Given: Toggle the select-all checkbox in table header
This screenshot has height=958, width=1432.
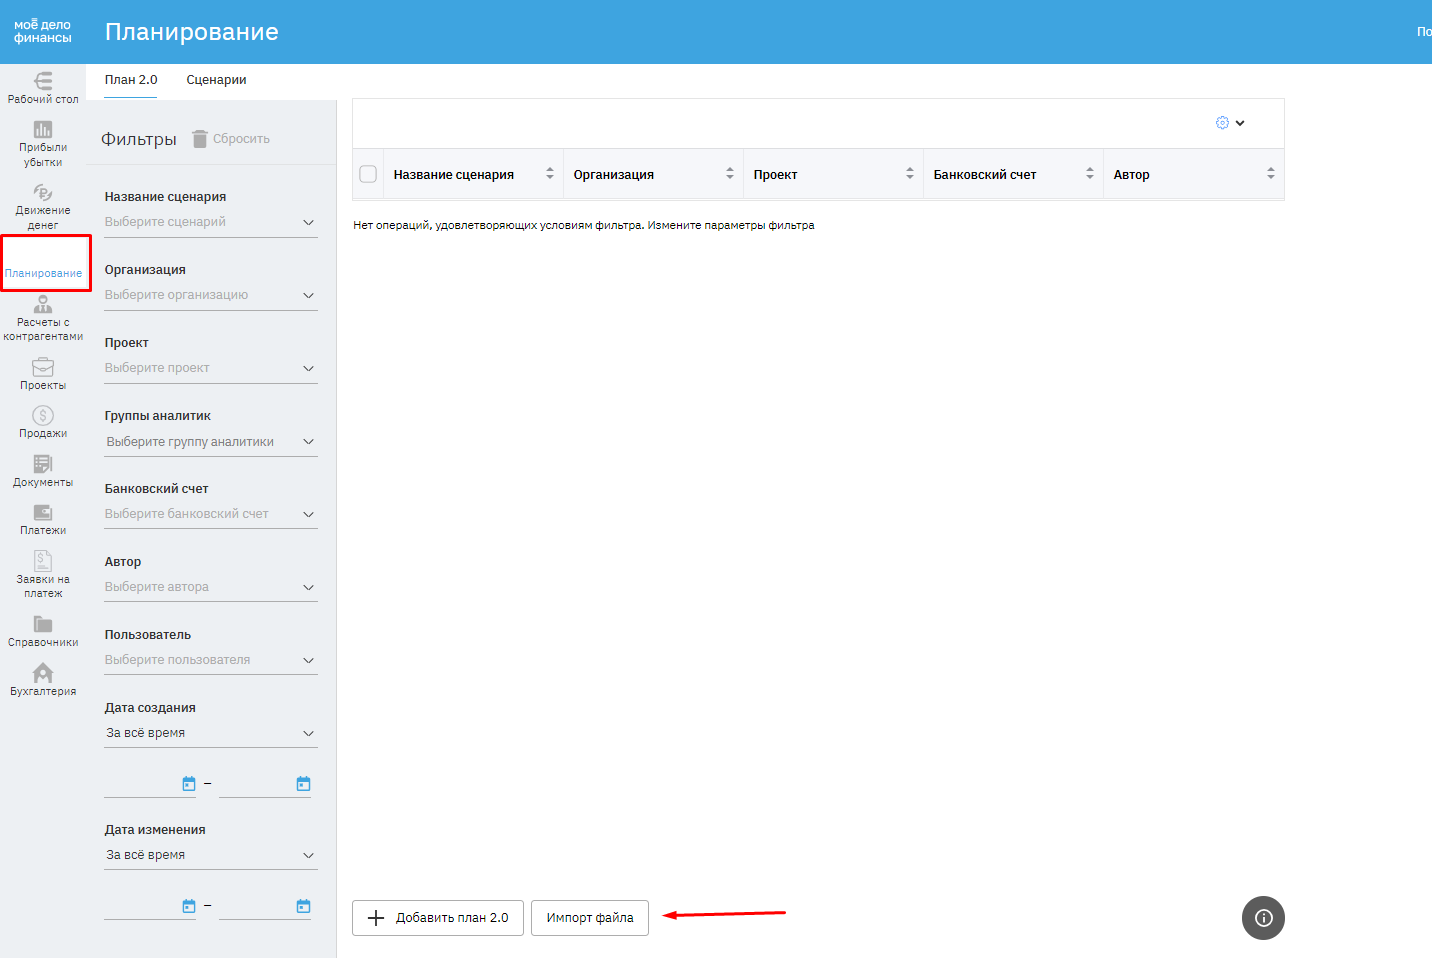Looking at the screenshot, I should (x=368, y=174).
